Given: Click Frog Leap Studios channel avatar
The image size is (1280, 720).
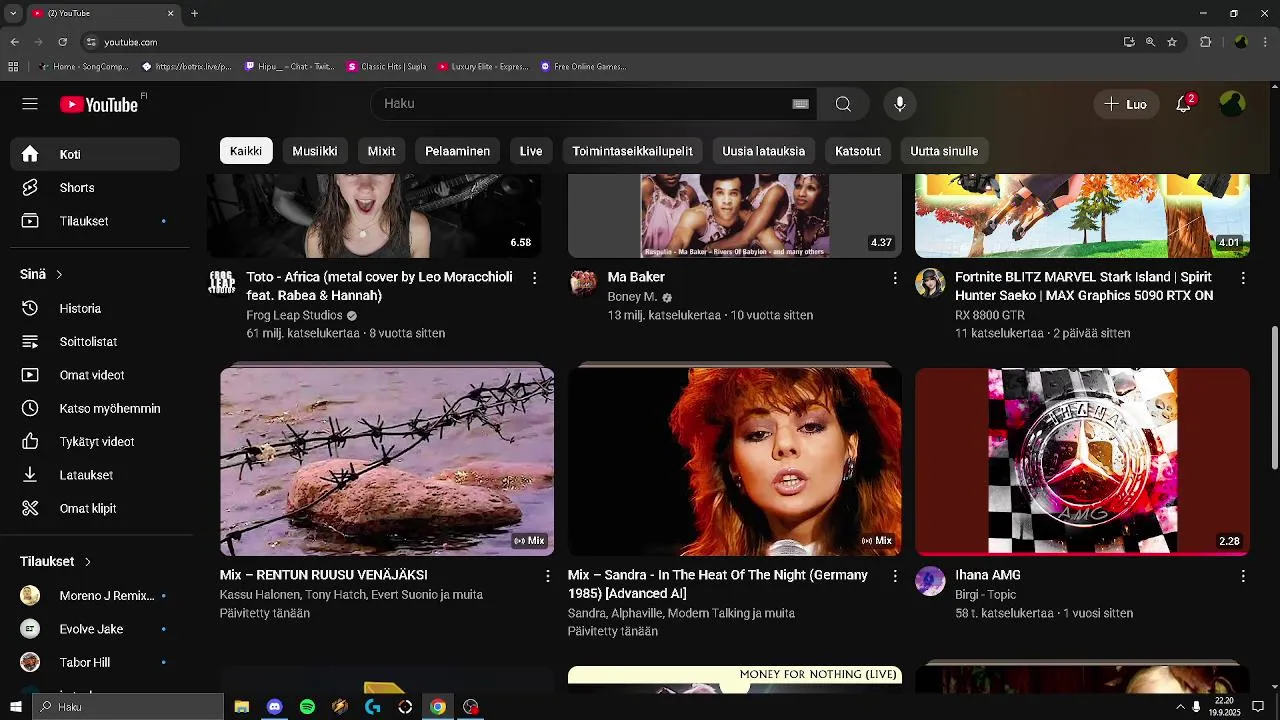Looking at the screenshot, I should point(222,283).
